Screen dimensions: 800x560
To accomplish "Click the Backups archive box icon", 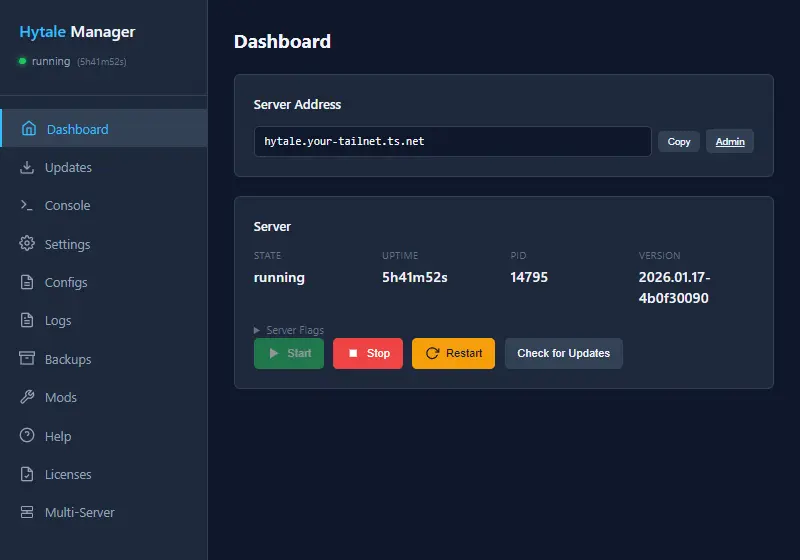I will pos(27,359).
